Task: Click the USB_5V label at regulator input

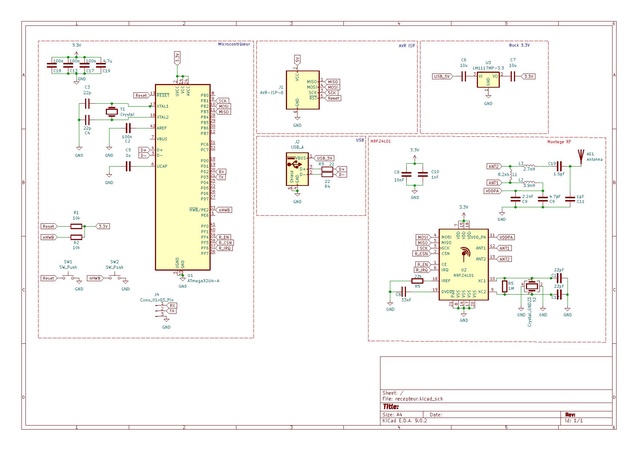Action: [x=442, y=77]
